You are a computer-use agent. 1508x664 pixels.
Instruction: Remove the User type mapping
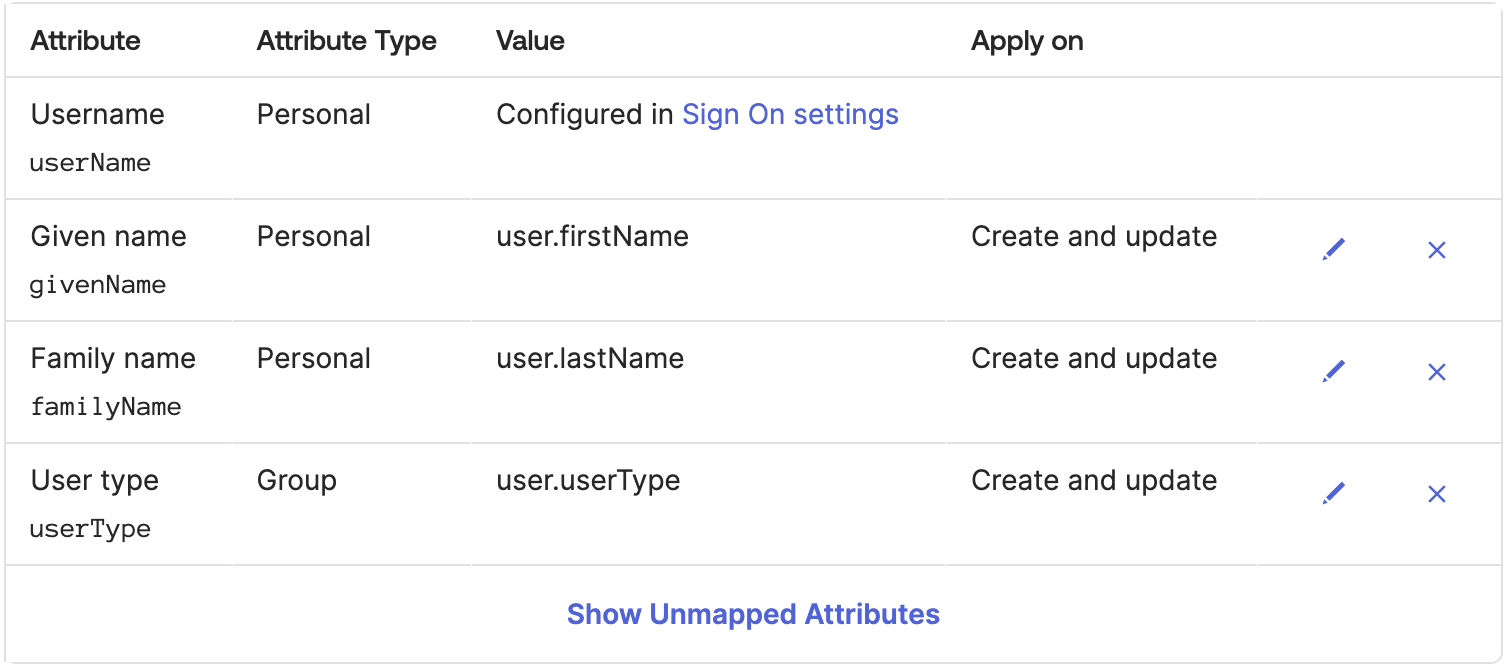click(1437, 494)
